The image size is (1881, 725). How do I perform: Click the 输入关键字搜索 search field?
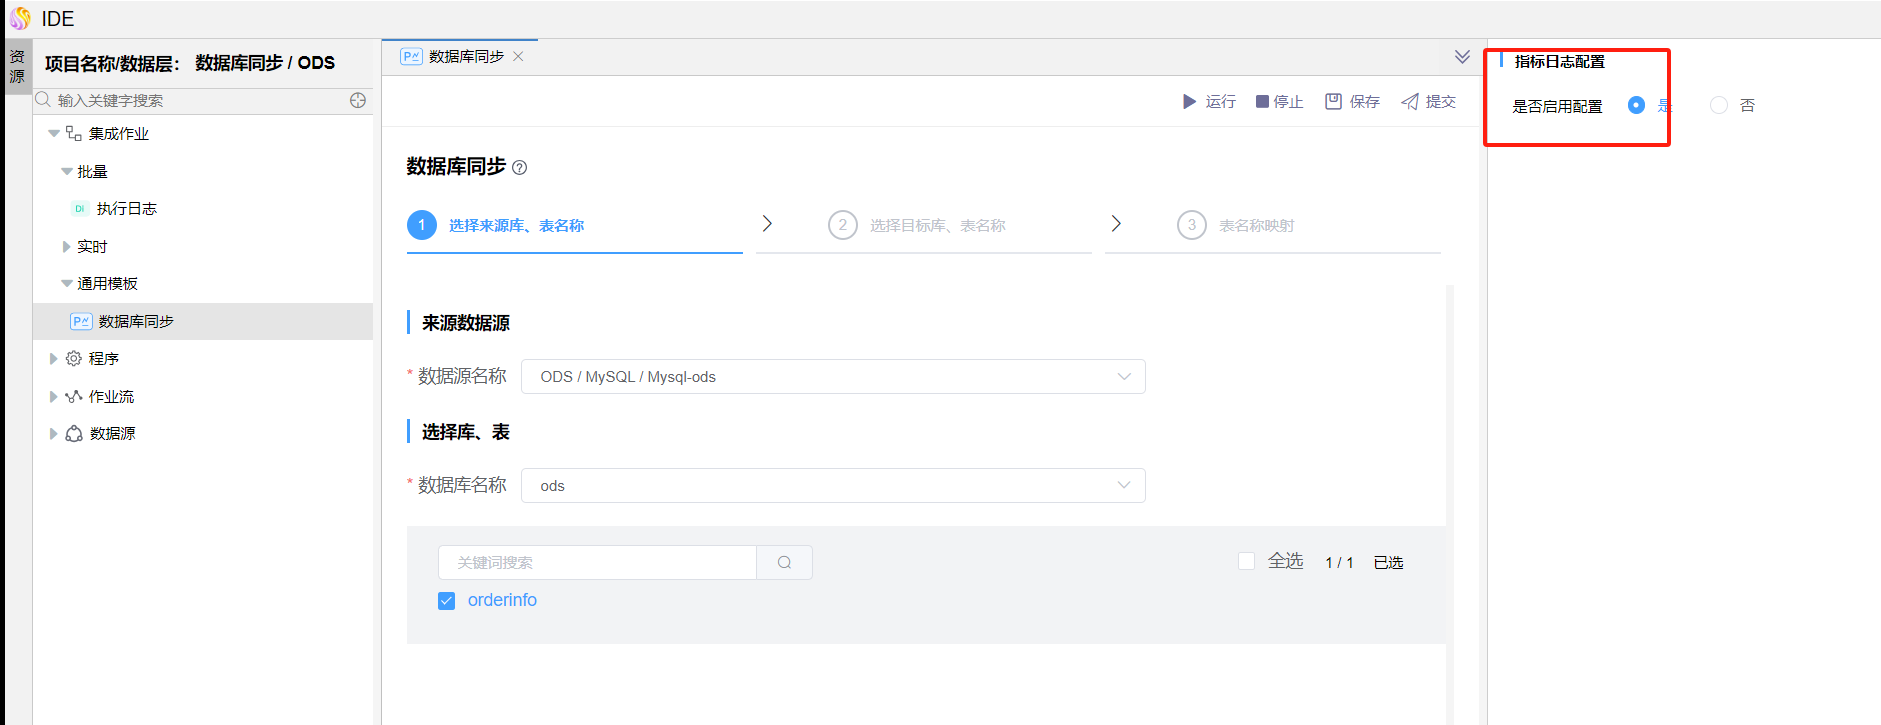coord(195,100)
